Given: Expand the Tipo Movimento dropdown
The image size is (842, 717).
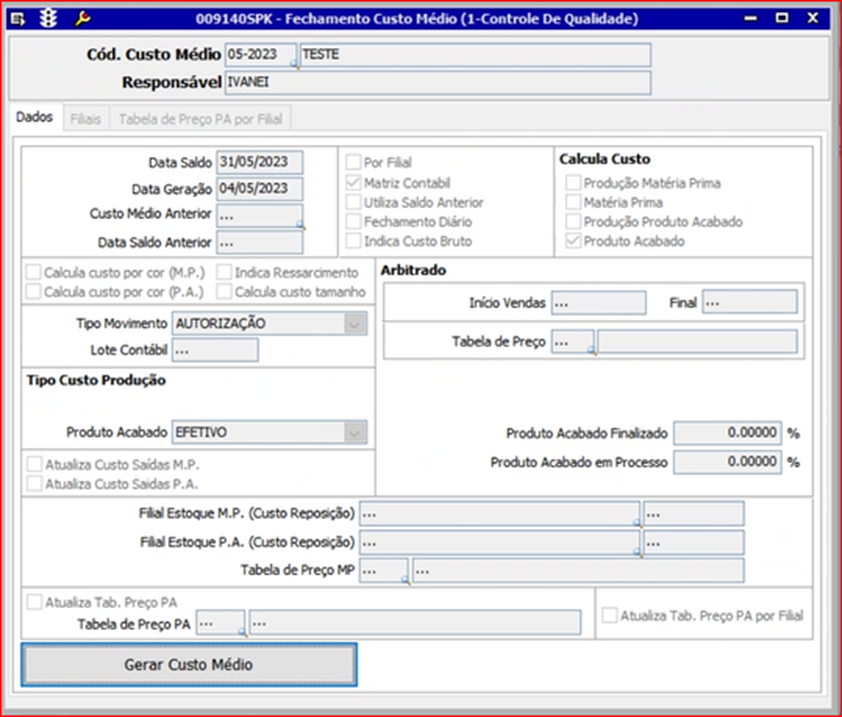Looking at the screenshot, I should coord(354,323).
